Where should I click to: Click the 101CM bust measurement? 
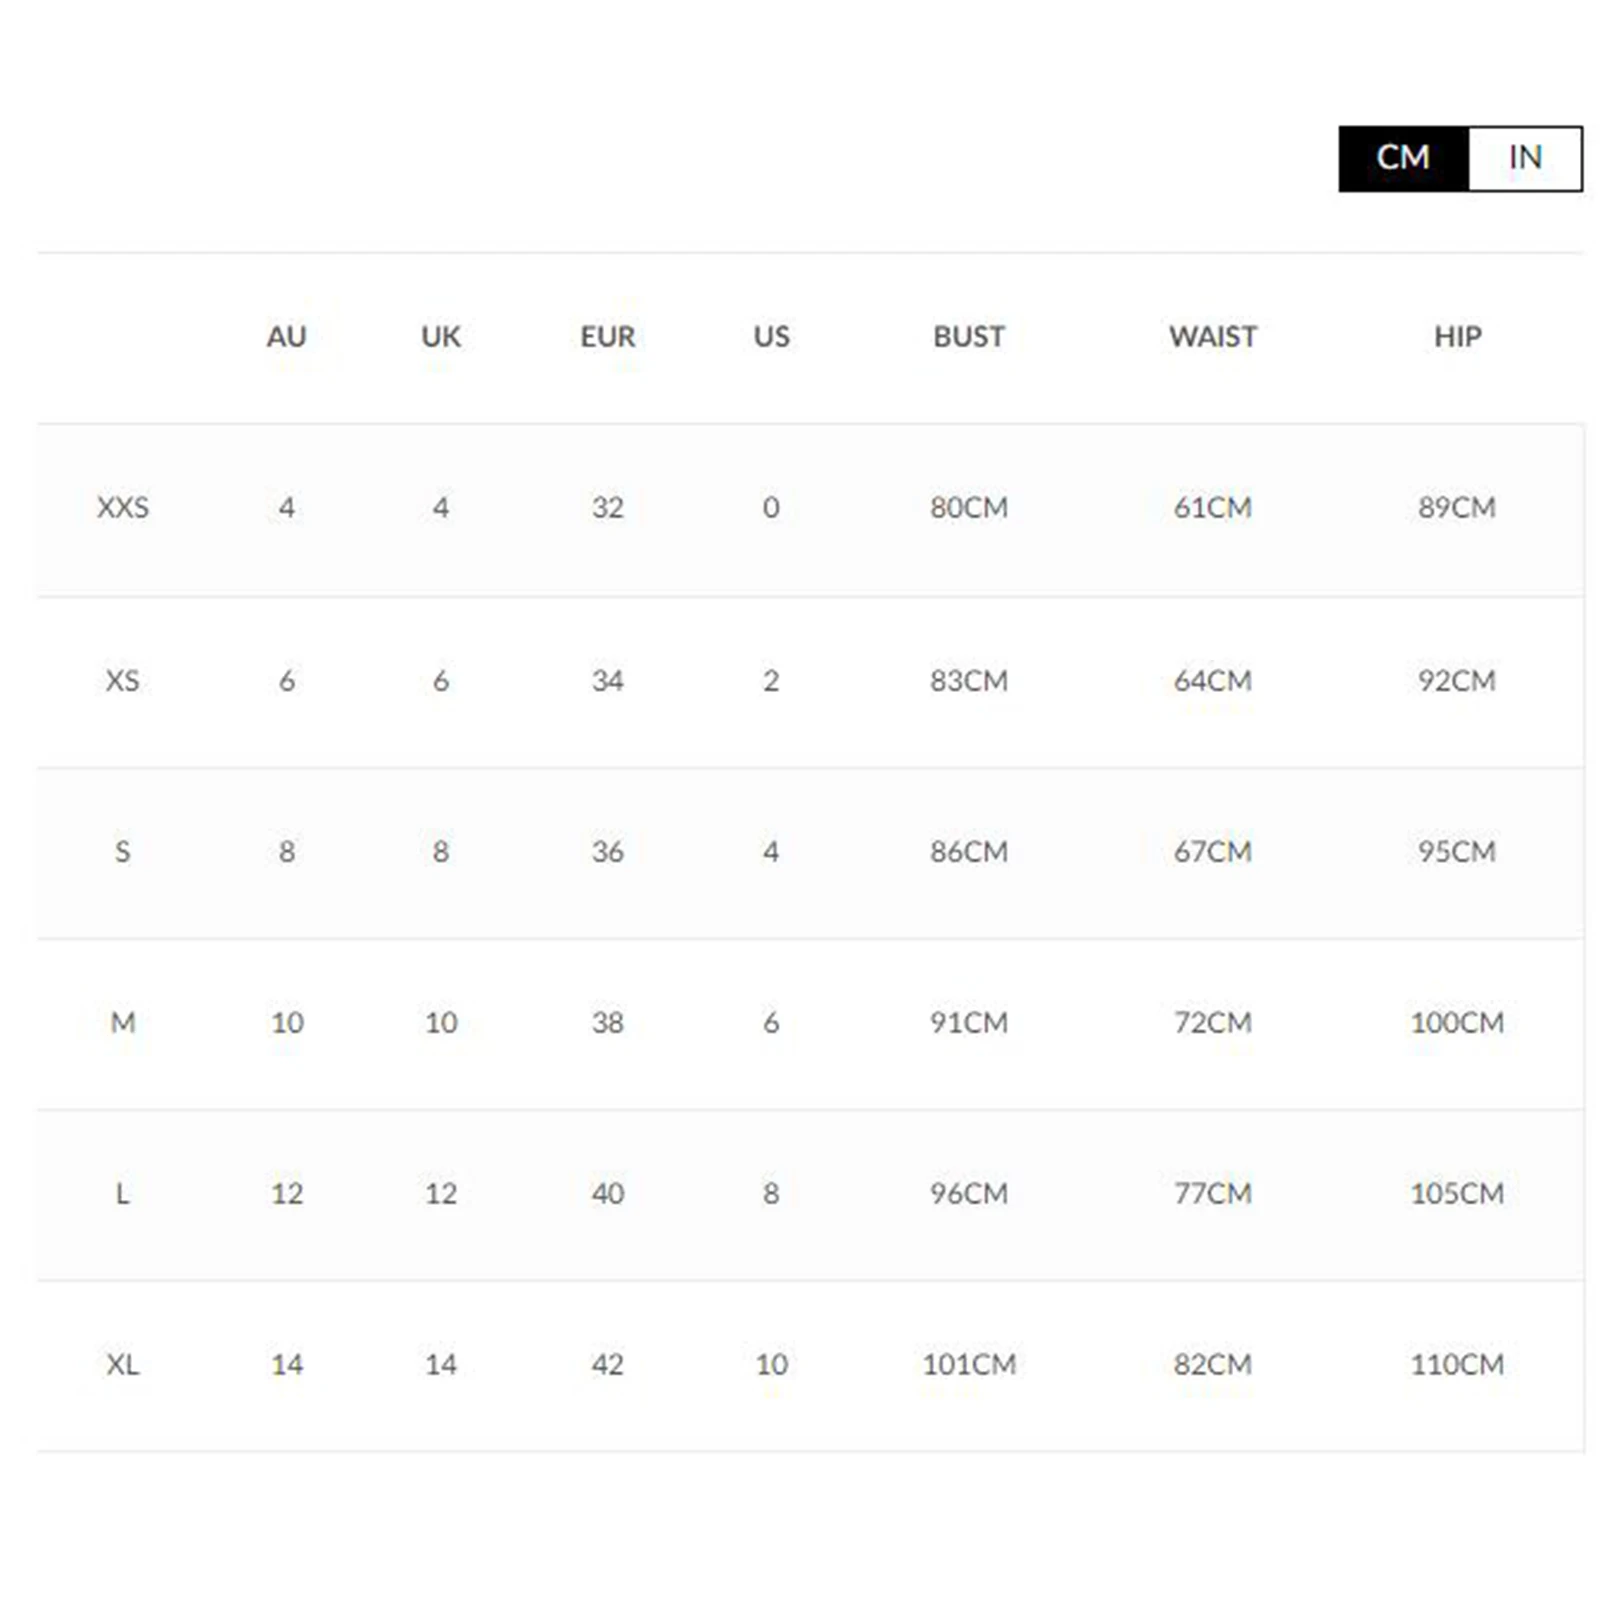coord(968,1364)
